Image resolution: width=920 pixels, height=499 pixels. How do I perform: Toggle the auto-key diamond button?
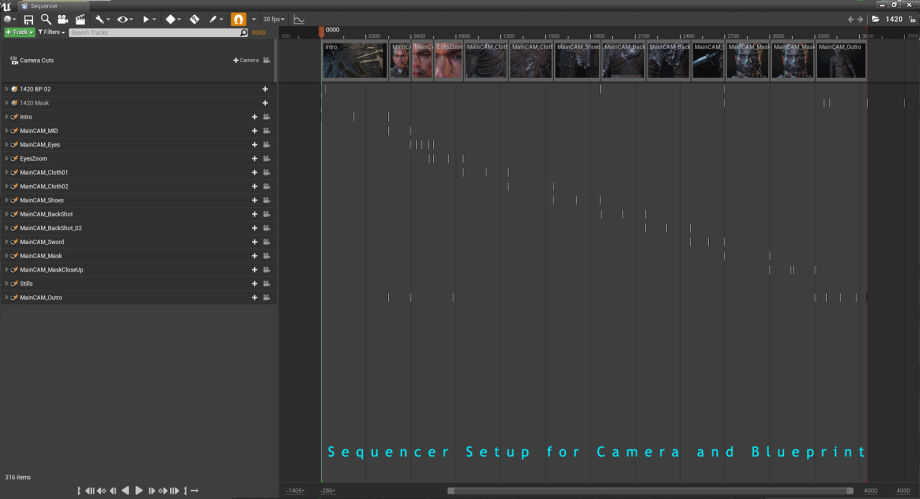(171, 19)
